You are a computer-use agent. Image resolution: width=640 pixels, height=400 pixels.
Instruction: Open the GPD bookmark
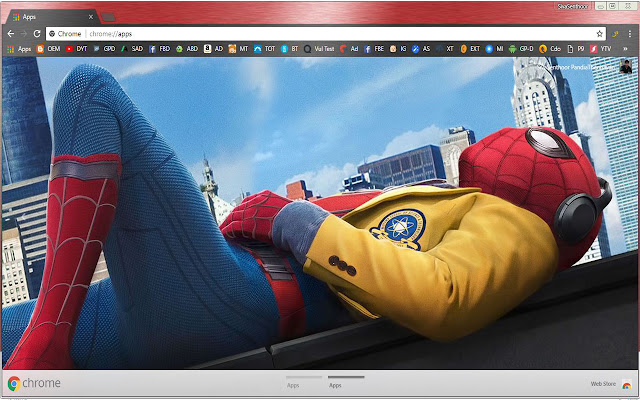point(104,49)
